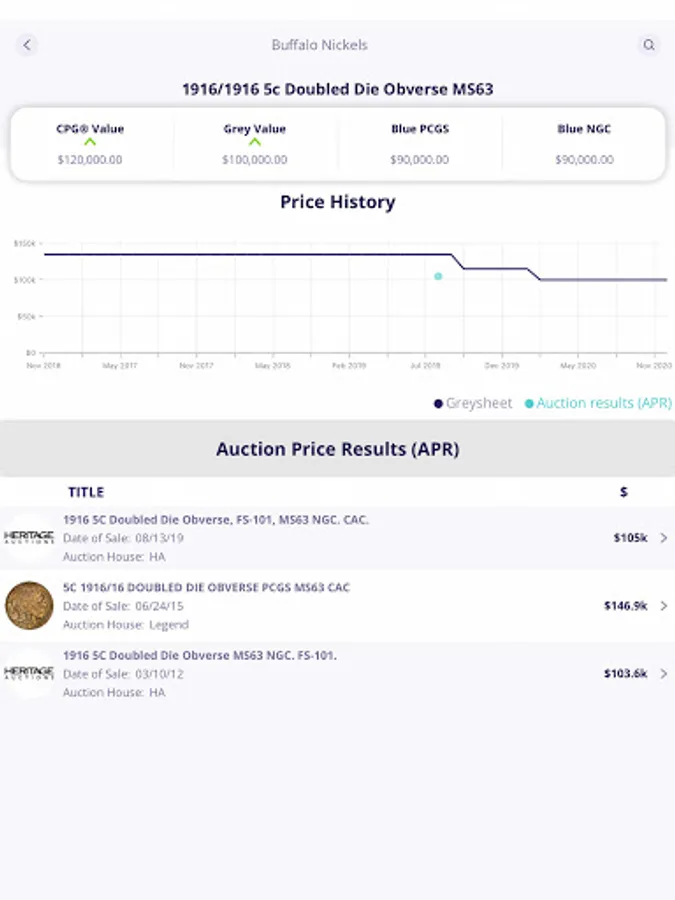
Task: Click the green caret under CPG® Value
Action: coord(90,143)
